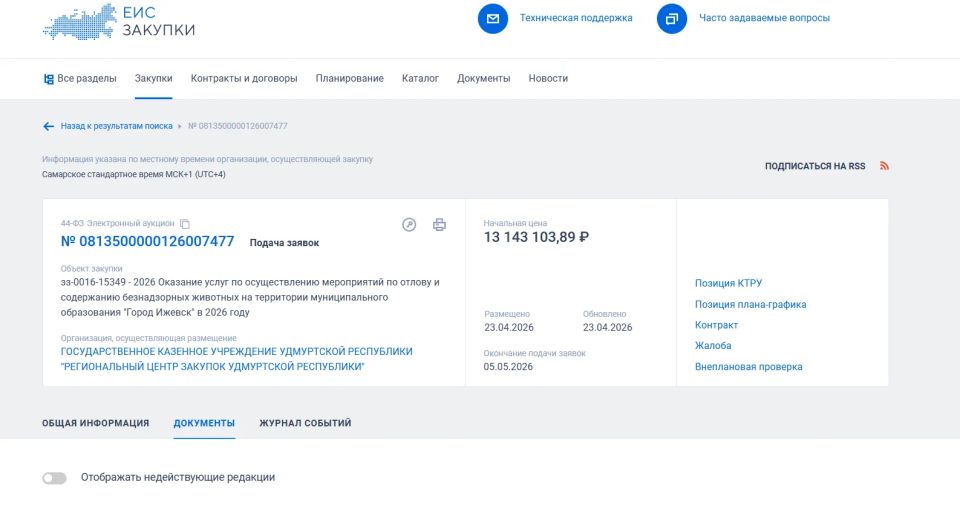This screenshot has height=508, width=960.
Task: Click breadcrumb number № 0813500000126007477
Action: click(x=238, y=126)
